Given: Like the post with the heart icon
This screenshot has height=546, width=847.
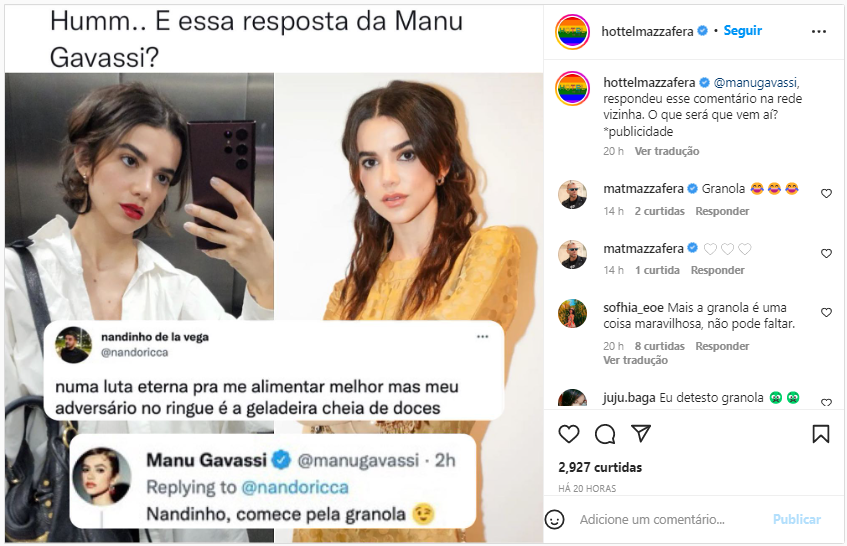Looking at the screenshot, I should tap(568, 434).
